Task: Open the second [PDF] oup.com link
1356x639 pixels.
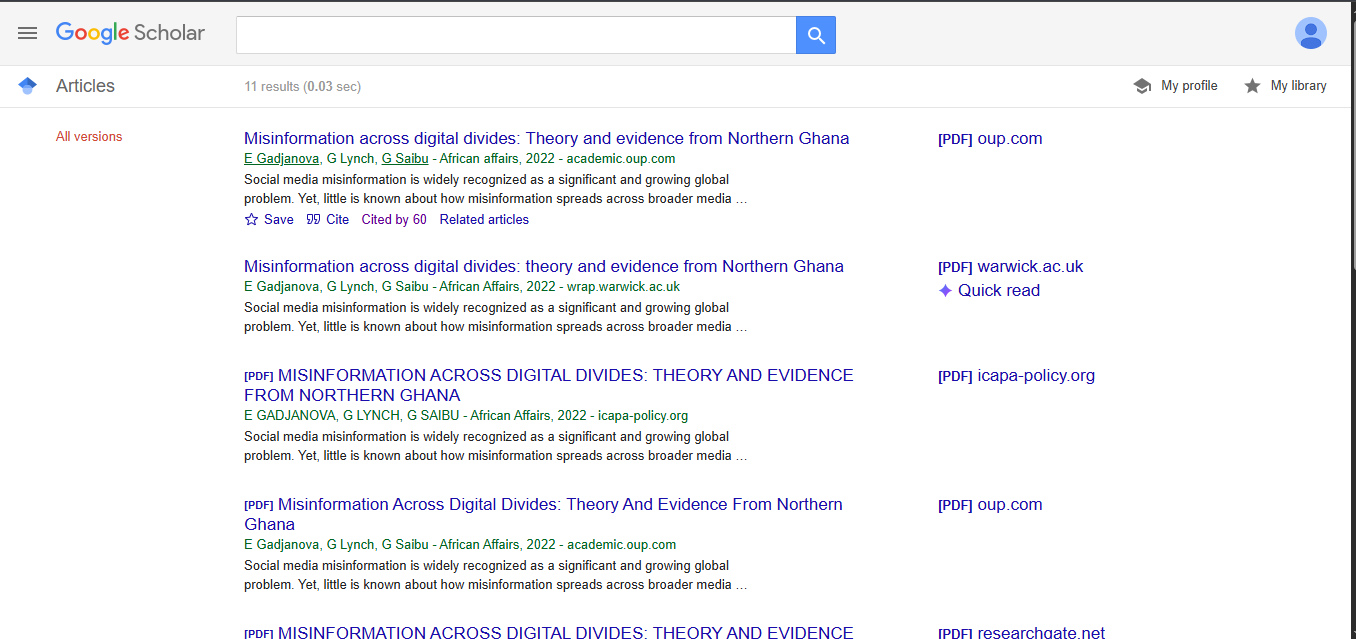Action: 990,505
